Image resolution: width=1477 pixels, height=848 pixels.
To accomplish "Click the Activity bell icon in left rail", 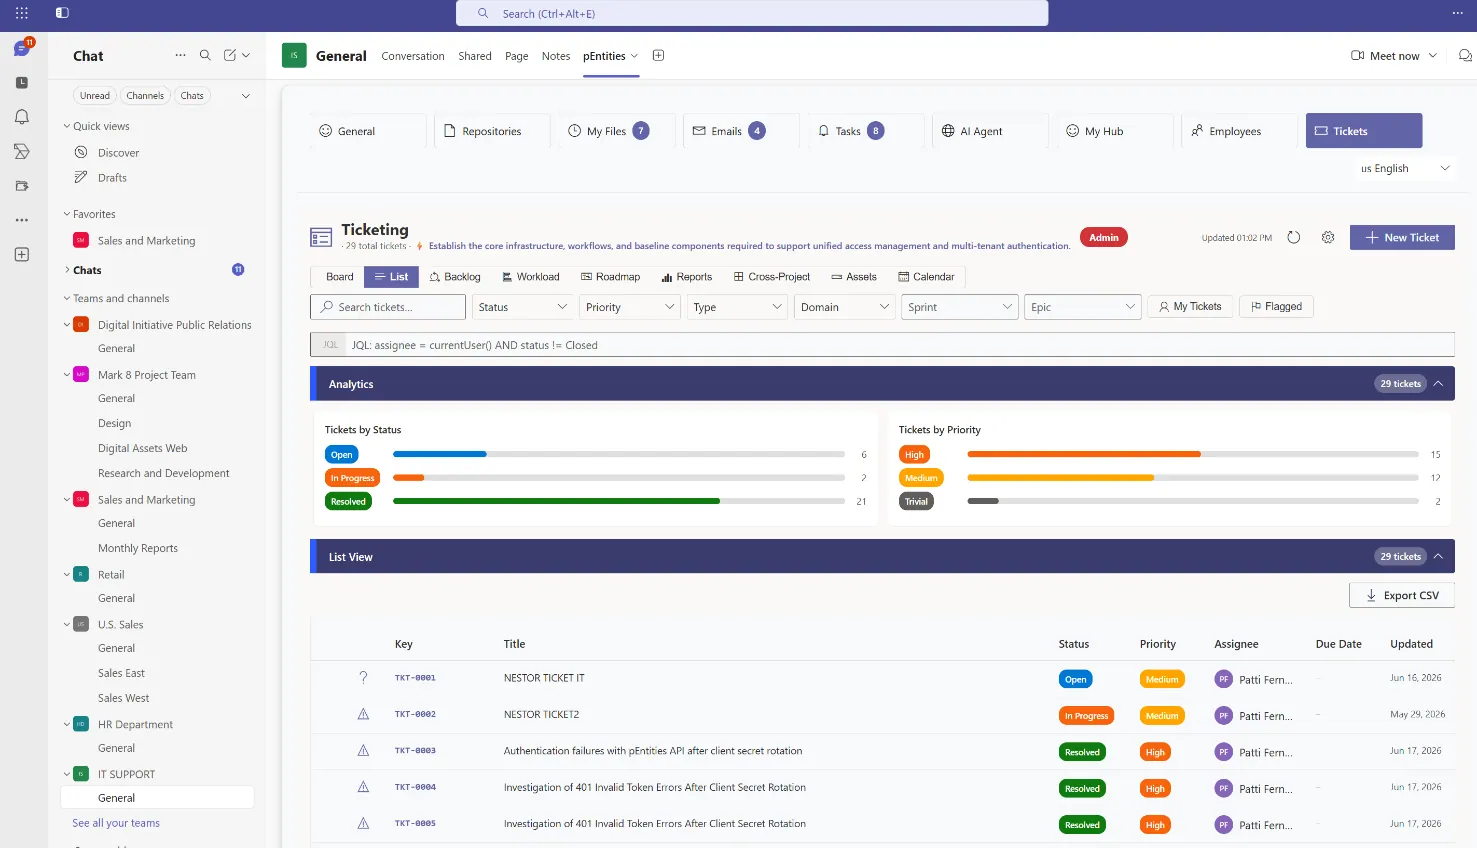I will coord(22,117).
